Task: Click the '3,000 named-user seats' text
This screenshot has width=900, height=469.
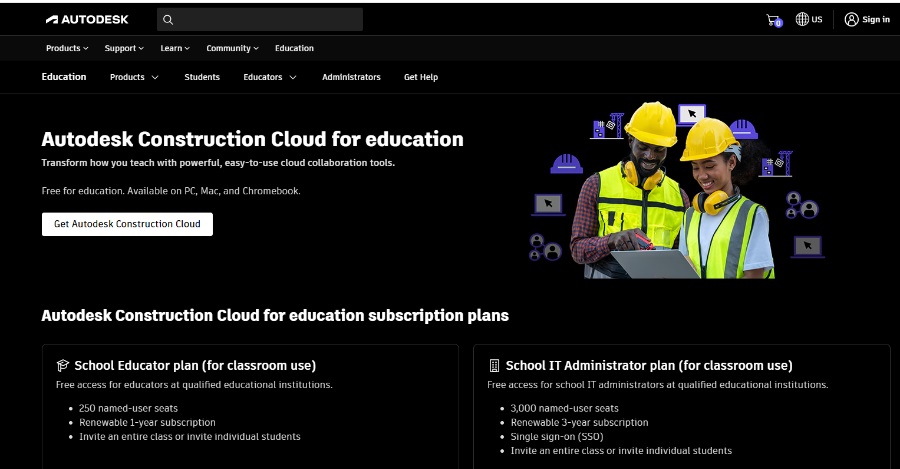Action: pos(565,408)
